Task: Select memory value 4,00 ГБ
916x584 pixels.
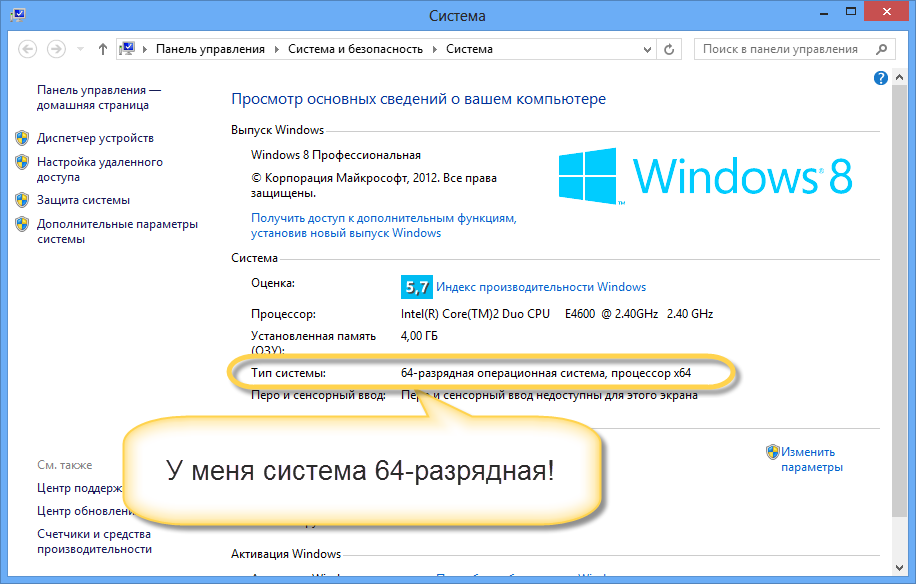Action: tap(419, 336)
